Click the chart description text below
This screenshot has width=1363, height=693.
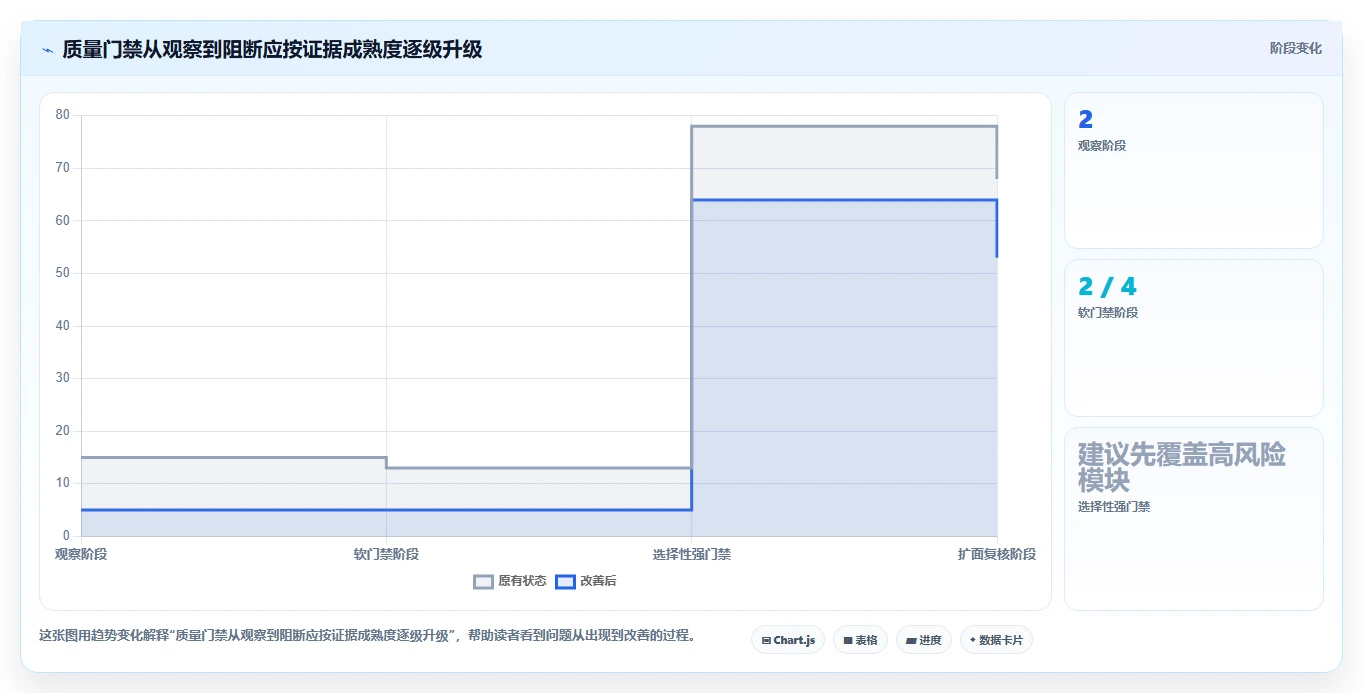[367, 635]
